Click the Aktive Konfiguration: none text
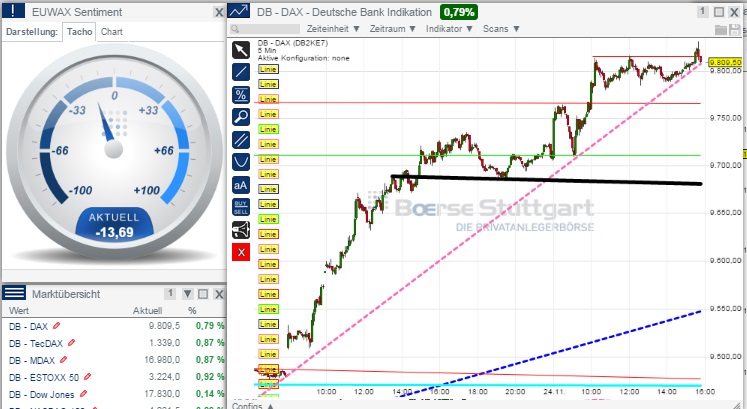 pos(303,58)
